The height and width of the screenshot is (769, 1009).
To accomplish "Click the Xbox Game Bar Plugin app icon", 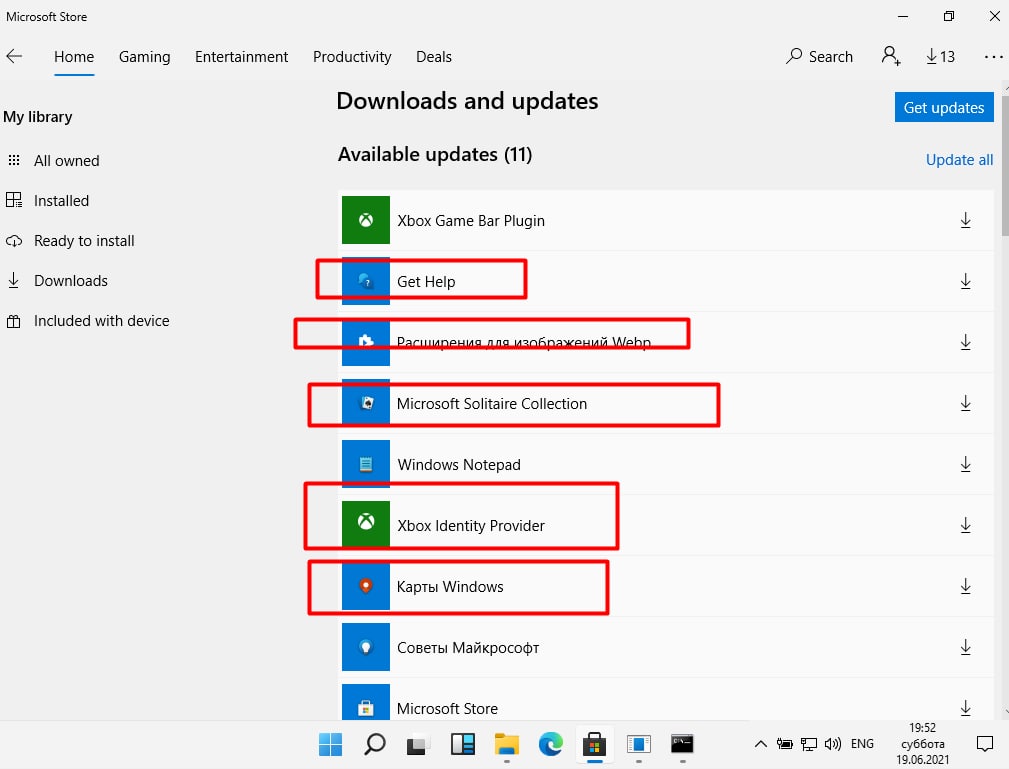I will coord(366,220).
